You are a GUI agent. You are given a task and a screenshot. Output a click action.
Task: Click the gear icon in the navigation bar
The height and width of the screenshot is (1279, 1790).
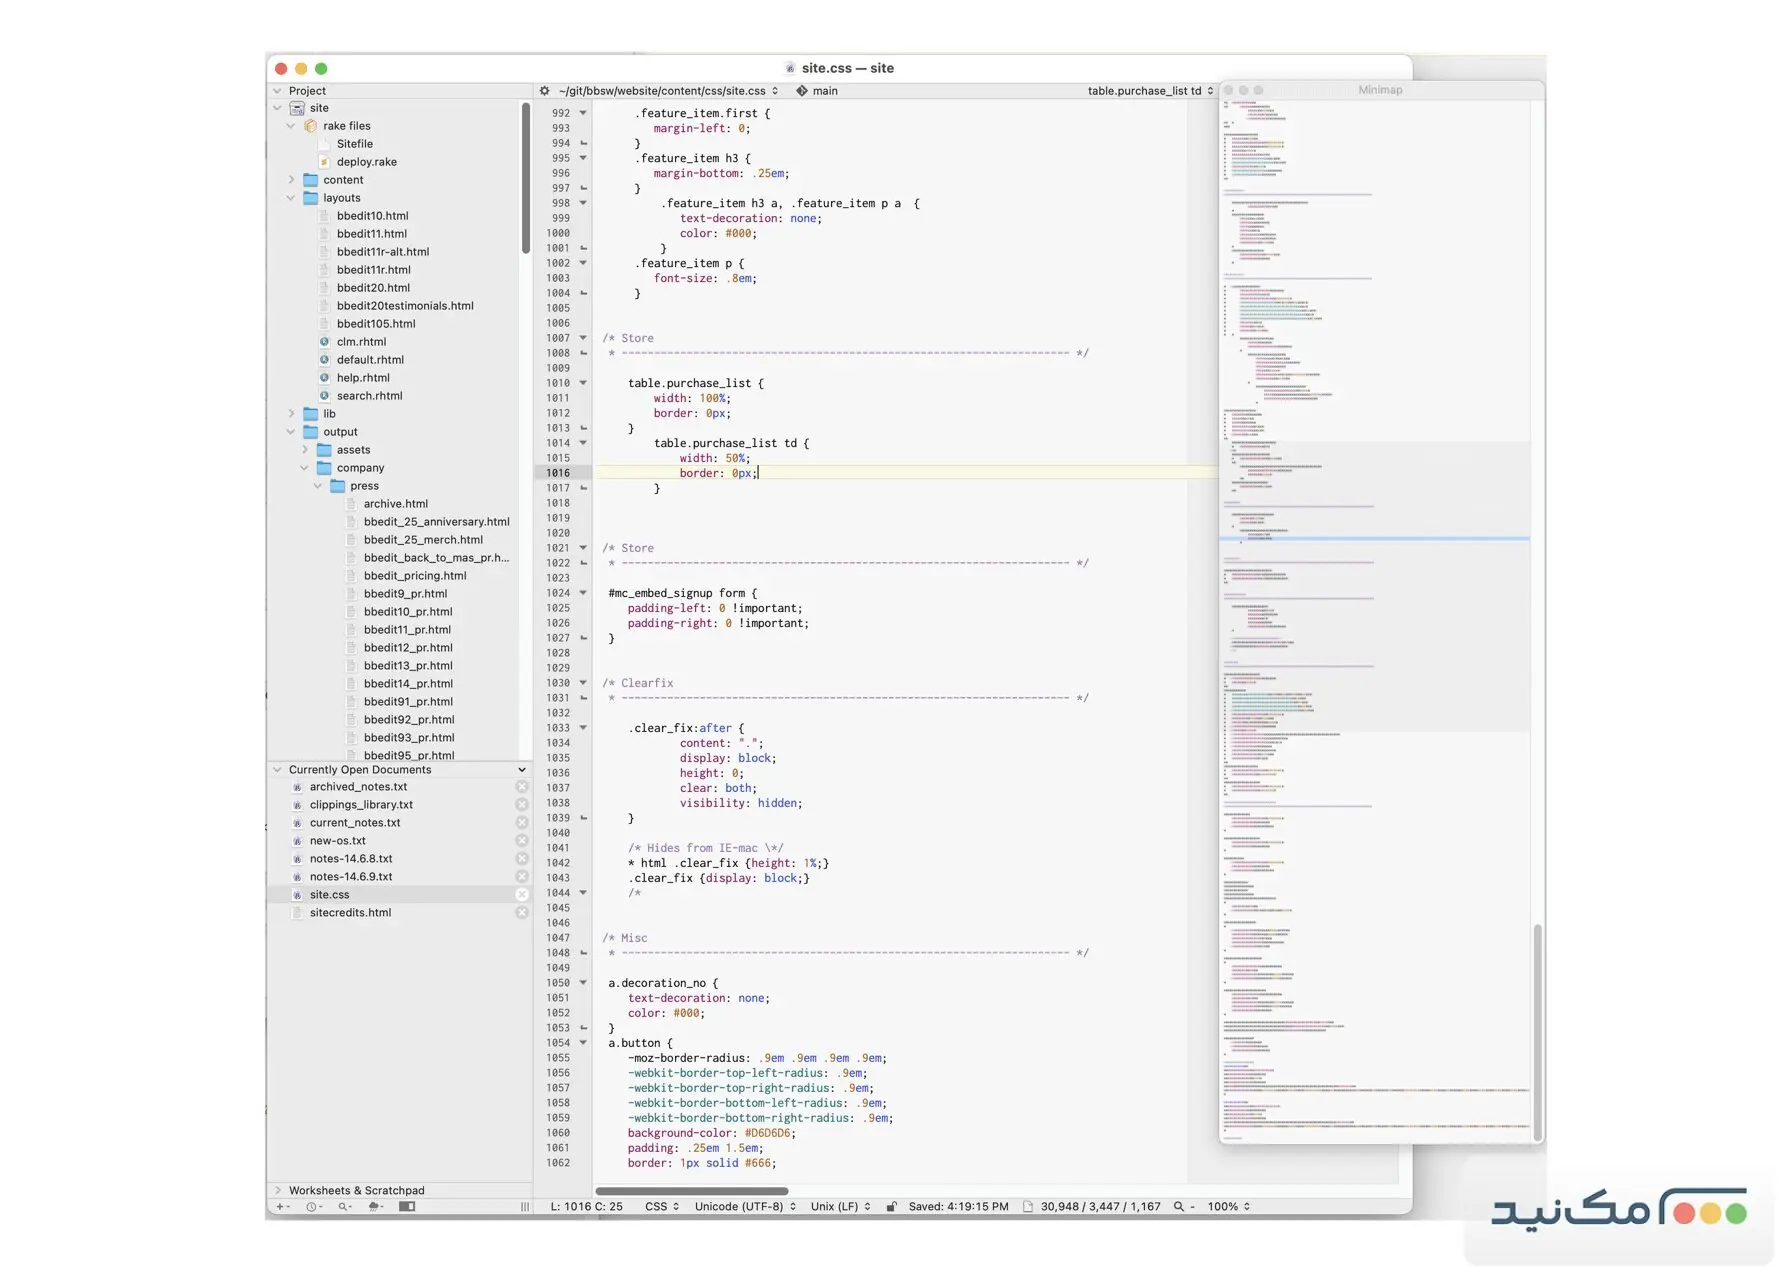[x=543, y=90]
